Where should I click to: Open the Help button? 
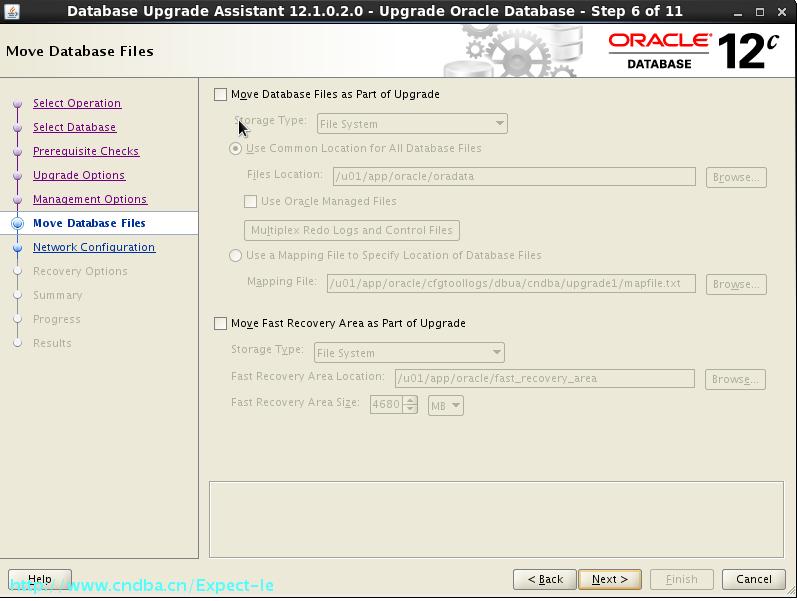(x=40, y=579)
